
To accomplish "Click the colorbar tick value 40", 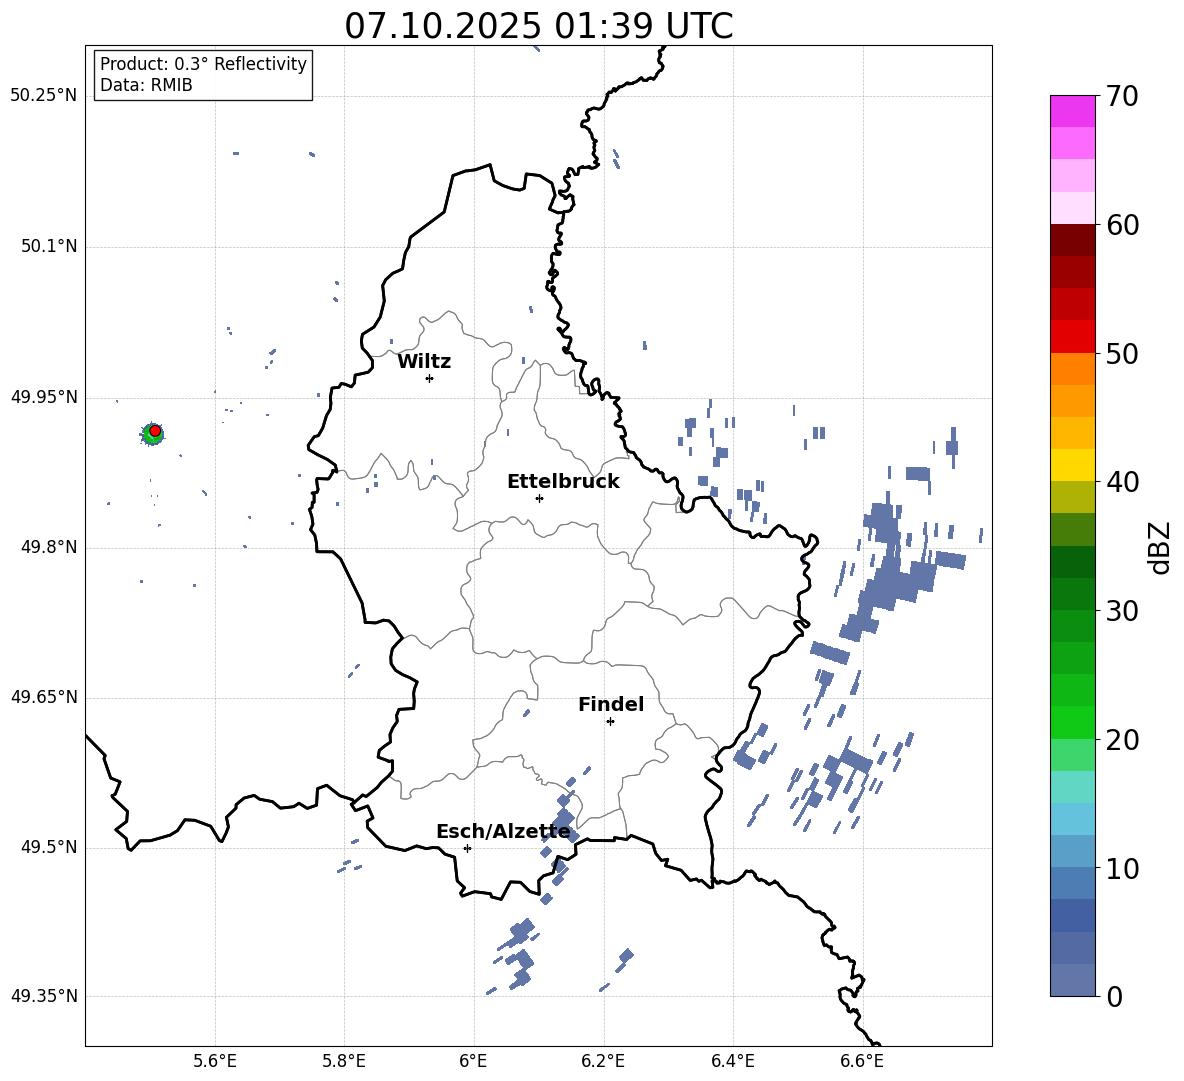I will click(1122, 482).
